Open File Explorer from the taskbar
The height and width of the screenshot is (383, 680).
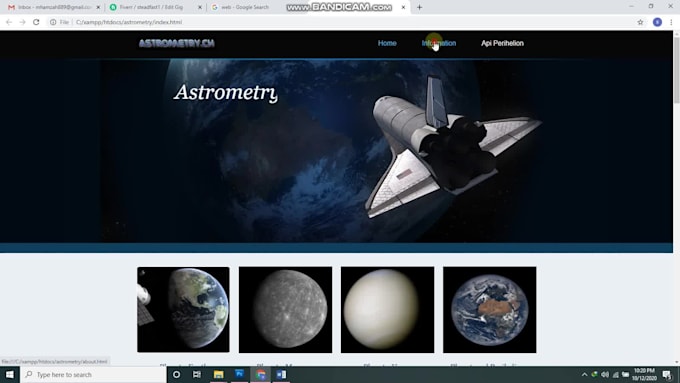pos(218,374)
